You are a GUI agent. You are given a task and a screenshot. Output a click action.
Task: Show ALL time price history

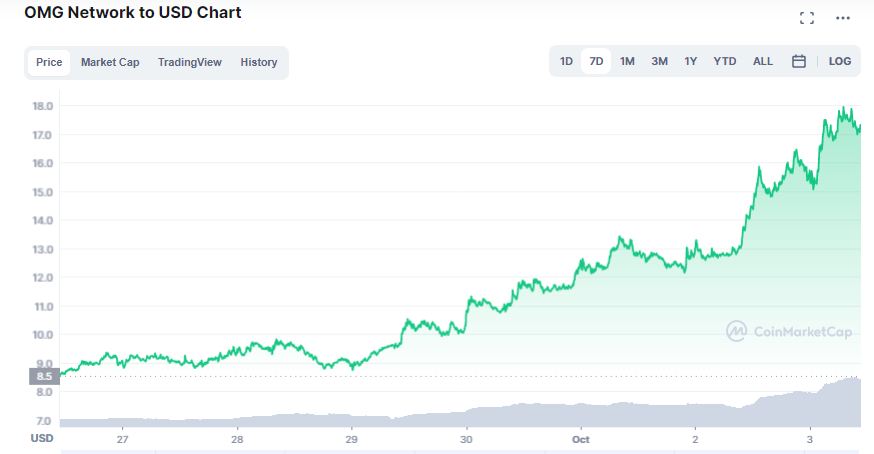(763, 62)
